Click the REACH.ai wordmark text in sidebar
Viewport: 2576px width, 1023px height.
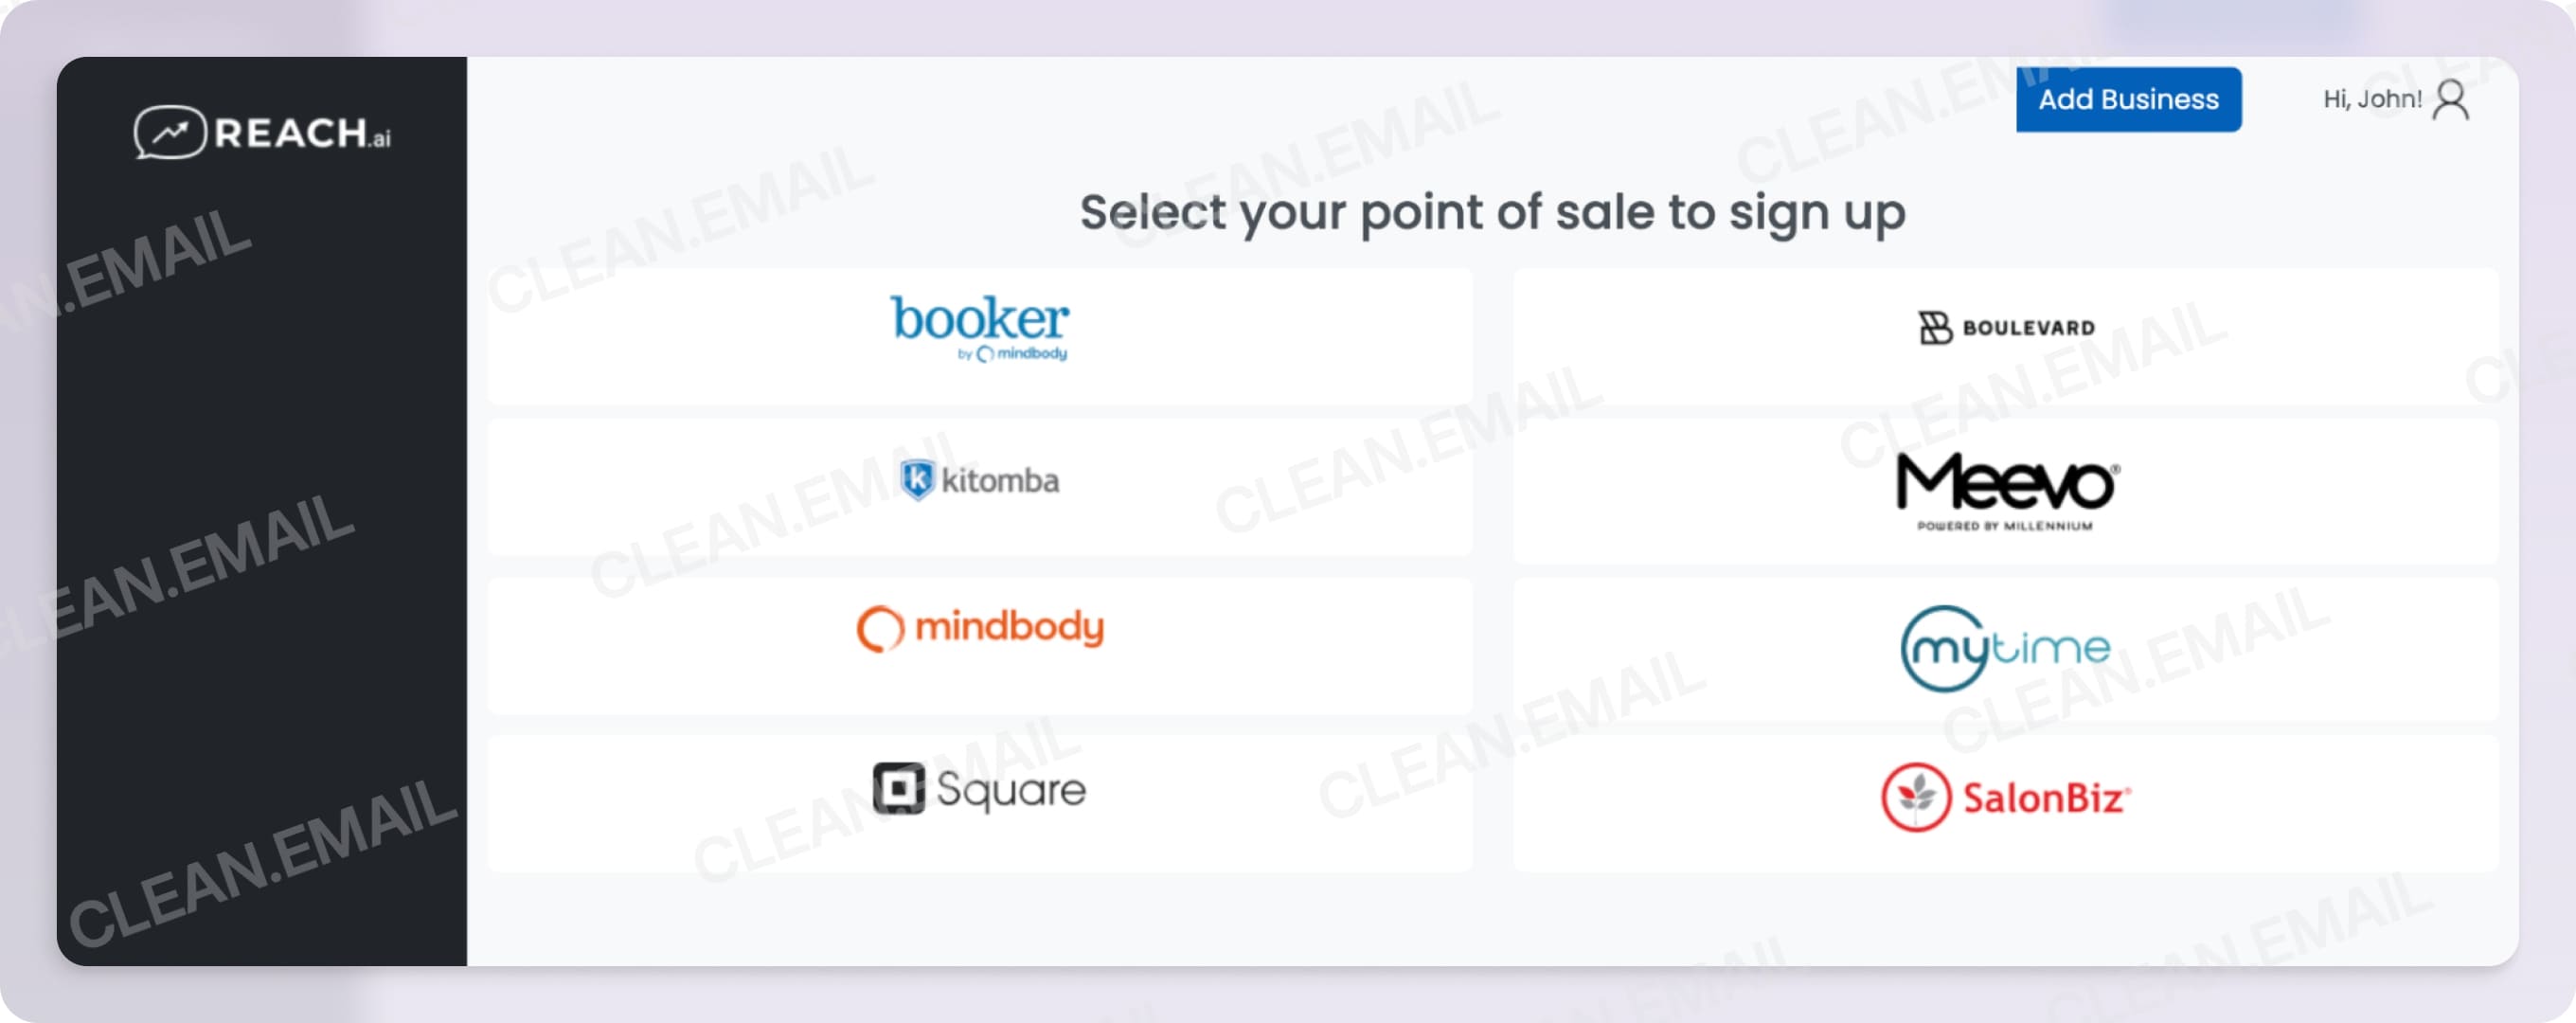click(x=301, y=134)
